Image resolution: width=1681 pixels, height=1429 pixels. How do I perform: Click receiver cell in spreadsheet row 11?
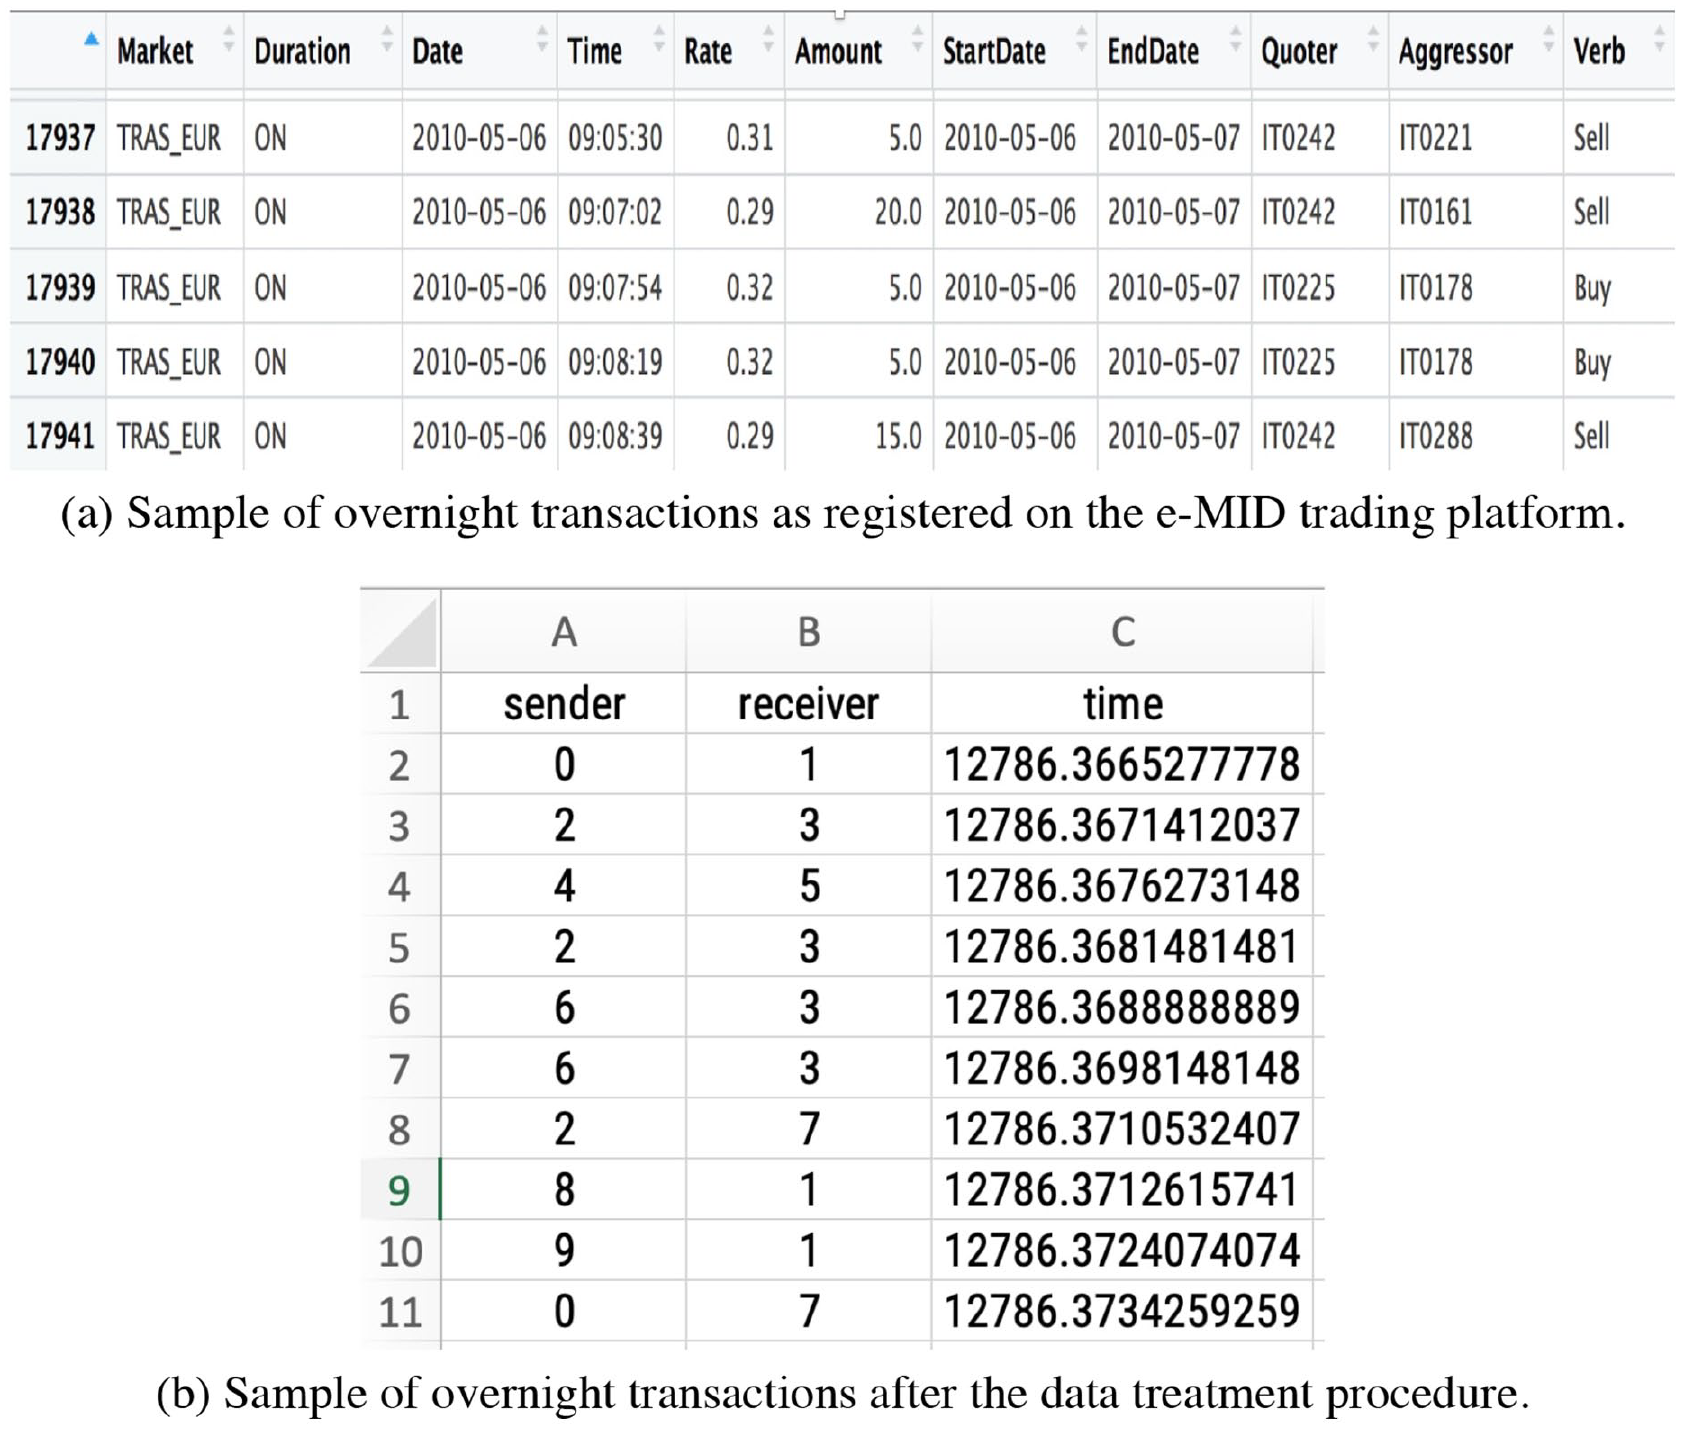[x=809, y=1311]
